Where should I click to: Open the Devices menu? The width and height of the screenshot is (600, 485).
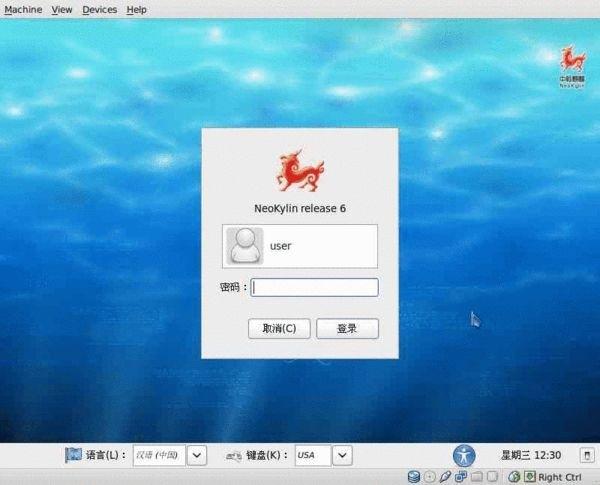pyautogui.click(x=99, y=9)
